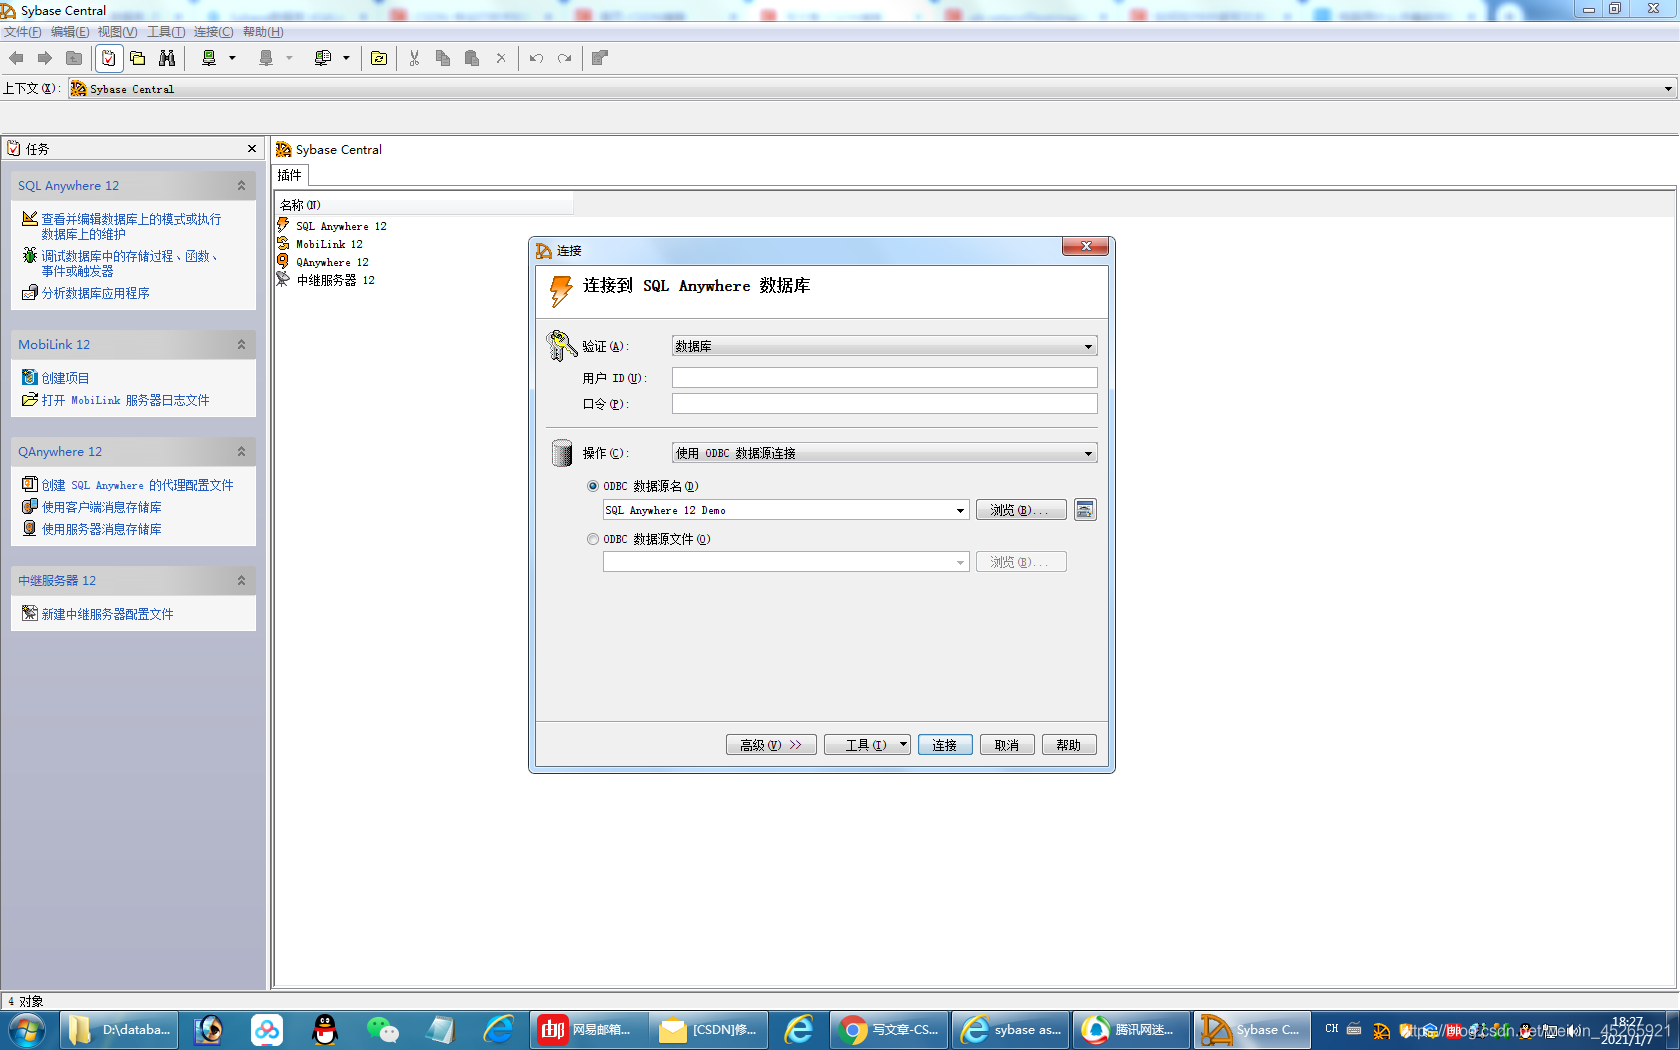Screen dimensions: 1680x1050
Task: Click the 名称 column header
Action: 424,205
